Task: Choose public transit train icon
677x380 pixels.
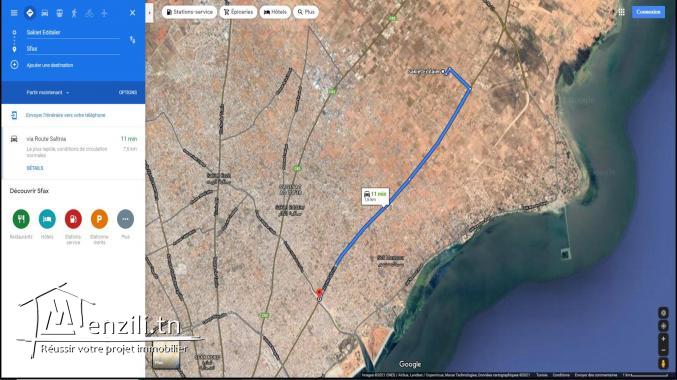Action: 60,13
